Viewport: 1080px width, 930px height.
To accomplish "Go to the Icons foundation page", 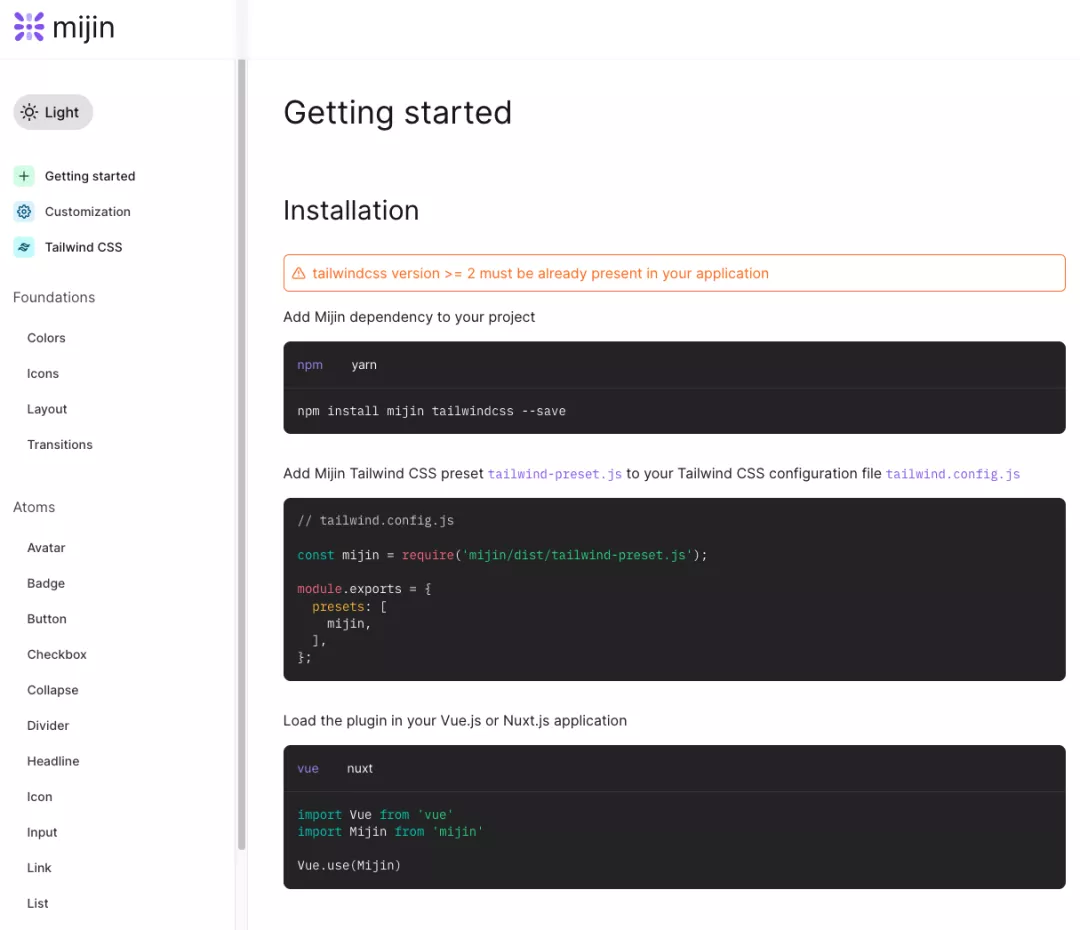I will tap(43, 374).
